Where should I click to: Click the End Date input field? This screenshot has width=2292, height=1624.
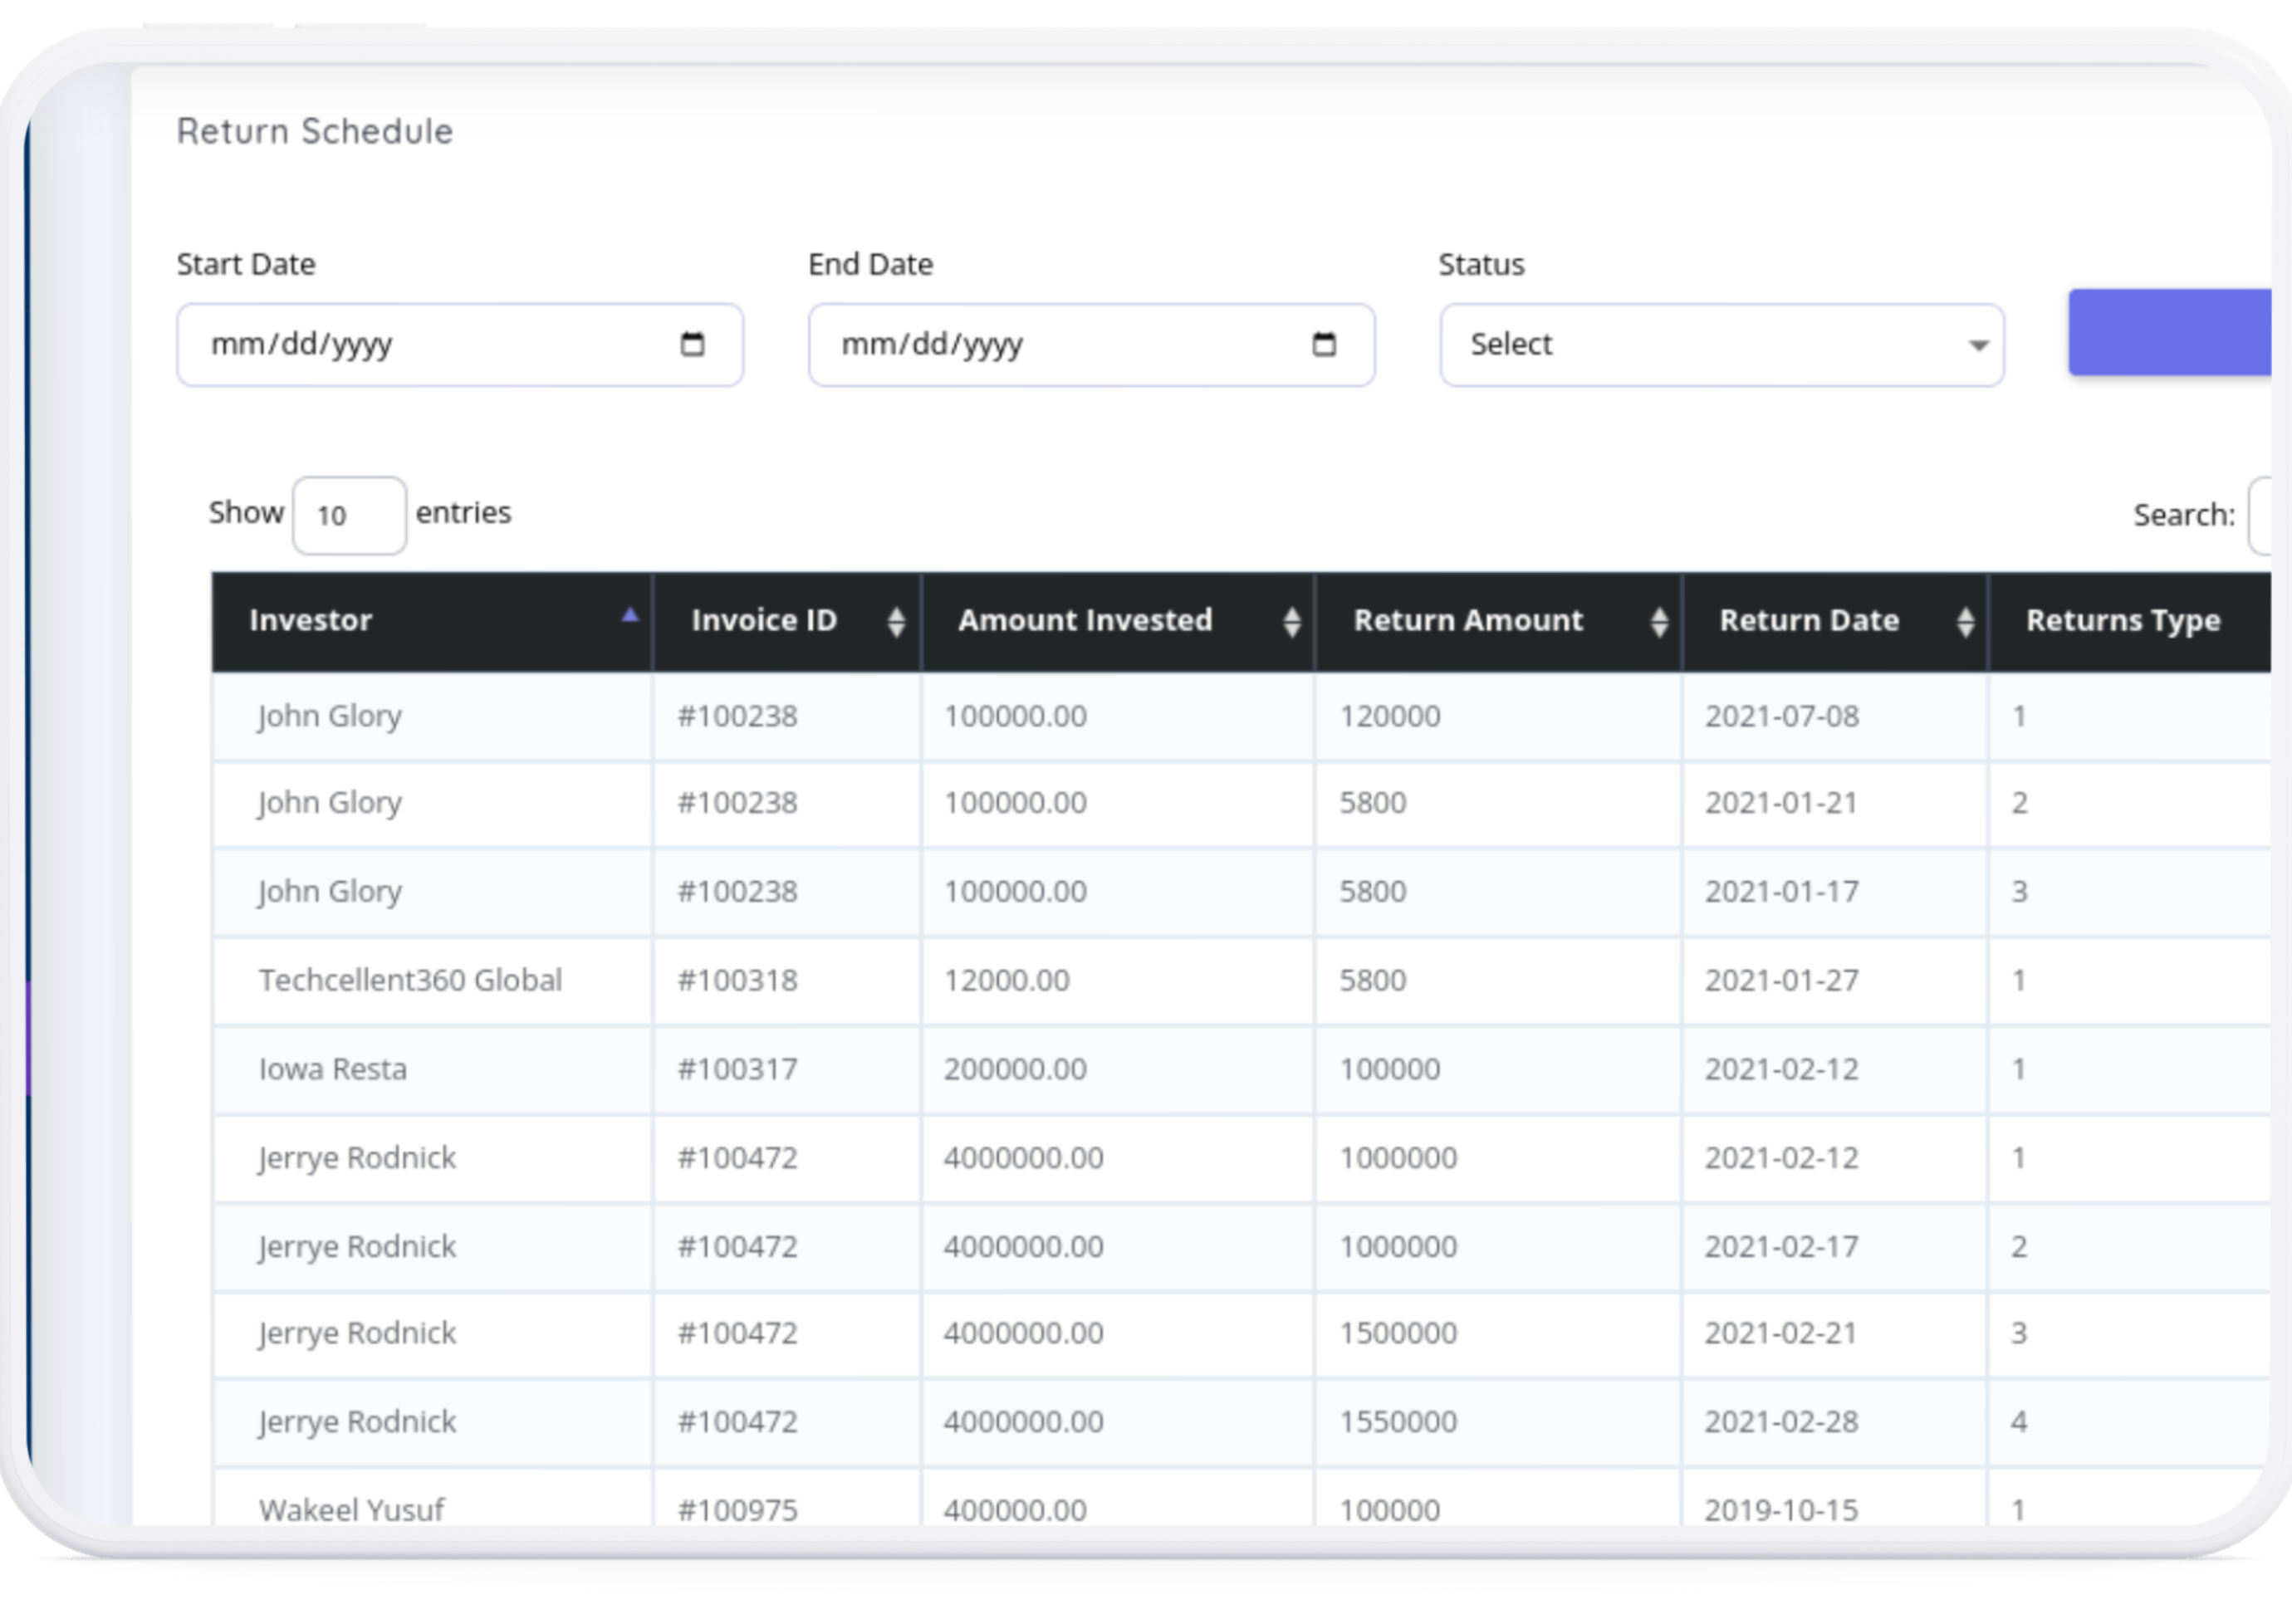[x=1060, y=345]
